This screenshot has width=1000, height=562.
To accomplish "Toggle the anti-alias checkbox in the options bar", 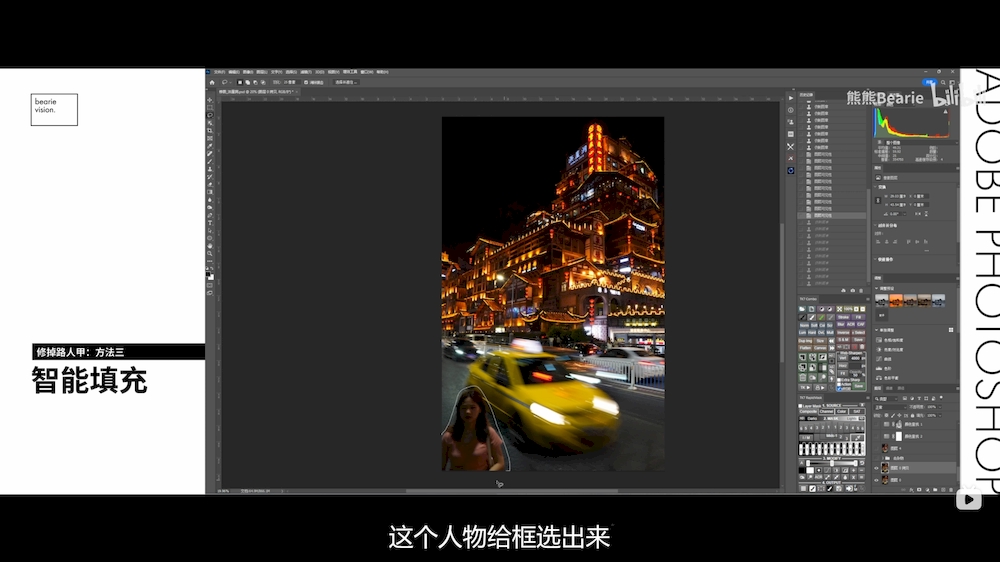I will click(305, 82).
